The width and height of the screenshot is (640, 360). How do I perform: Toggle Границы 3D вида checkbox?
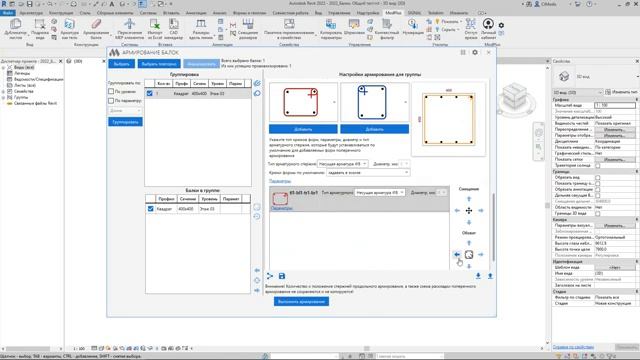598,213
